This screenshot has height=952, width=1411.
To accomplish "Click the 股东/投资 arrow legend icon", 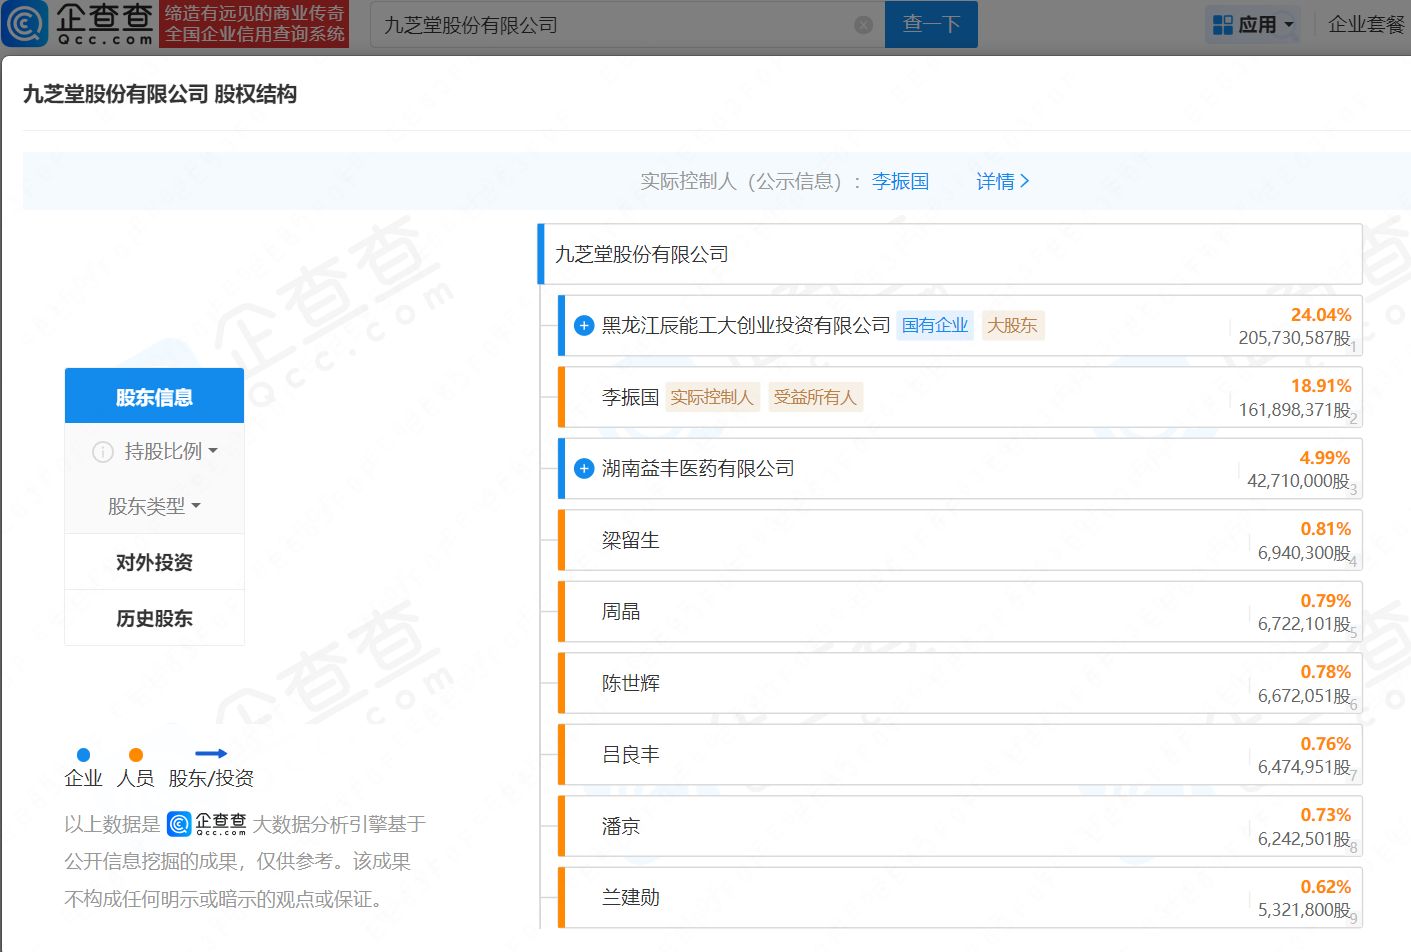I will tap(211, 754).
